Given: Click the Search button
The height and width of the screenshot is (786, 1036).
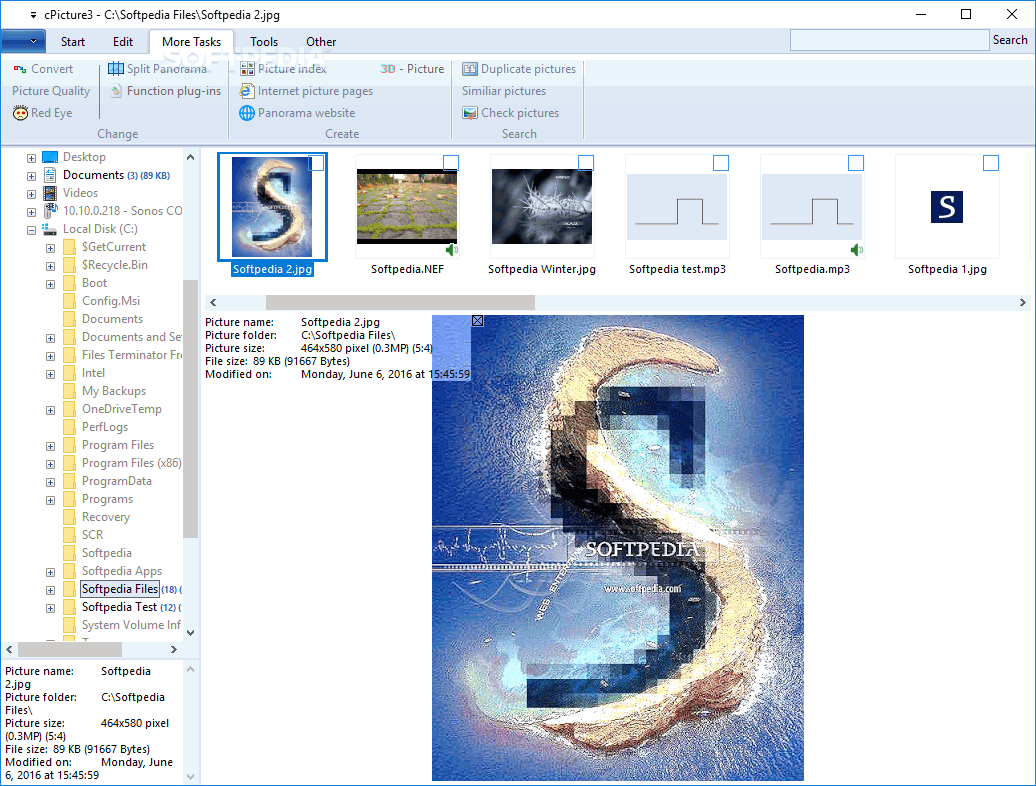Looking at the screenshot, I should click(1010, 40).
